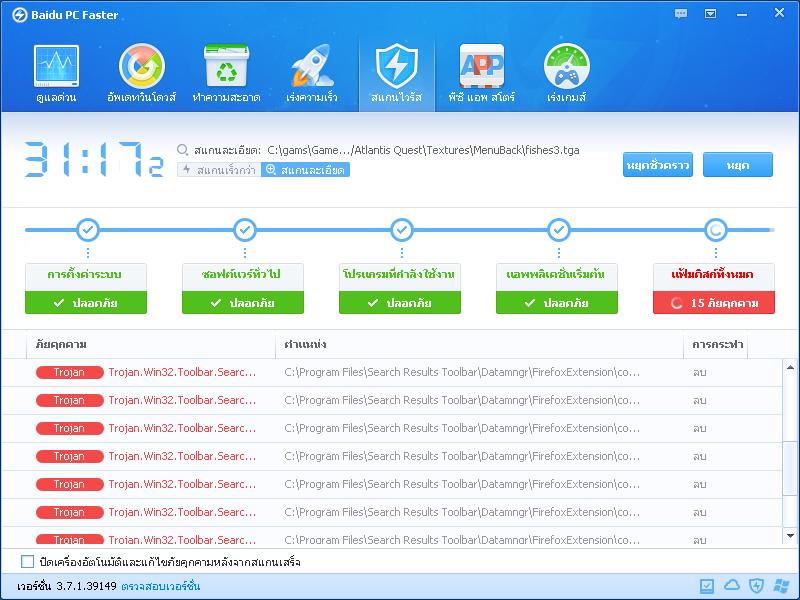The image size is (800, 600).
Task: Open the สแกนไวรัส virus scan tab
Action: click(x=397, y=68)
